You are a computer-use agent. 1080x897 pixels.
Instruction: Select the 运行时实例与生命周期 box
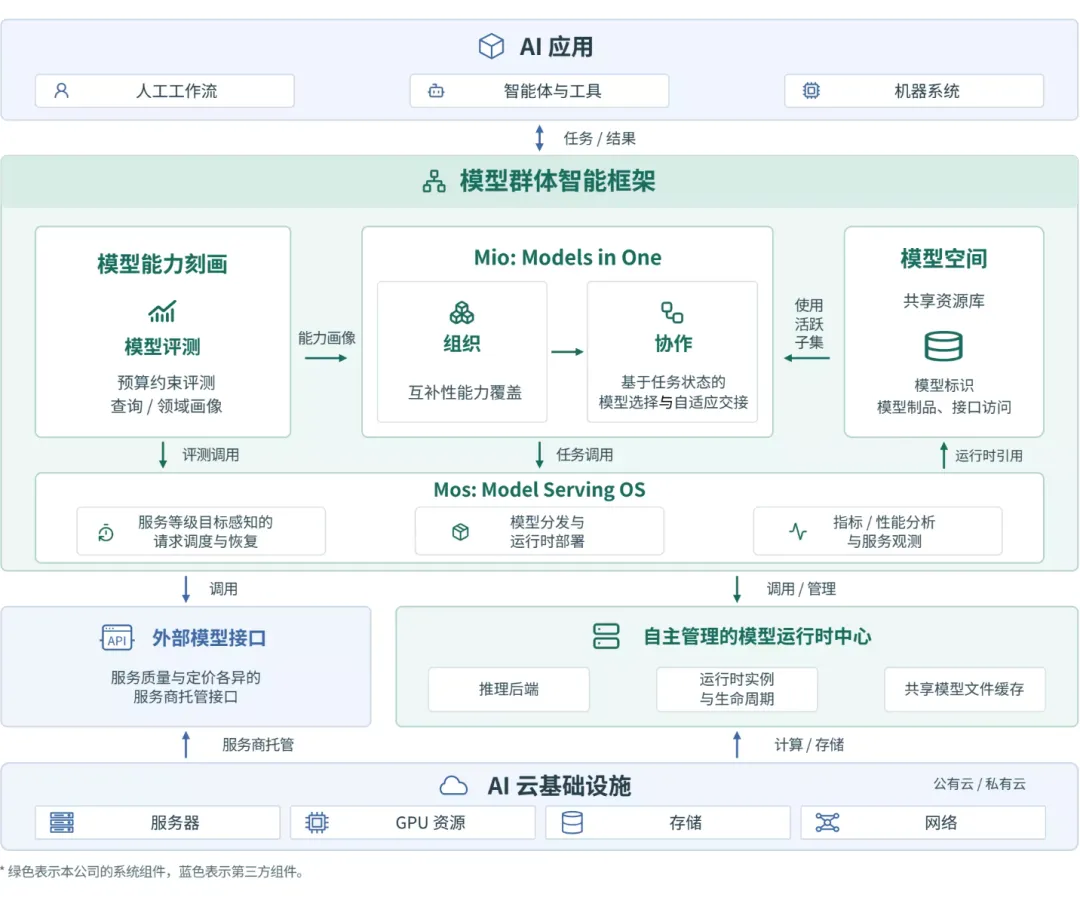coord(737,689)
